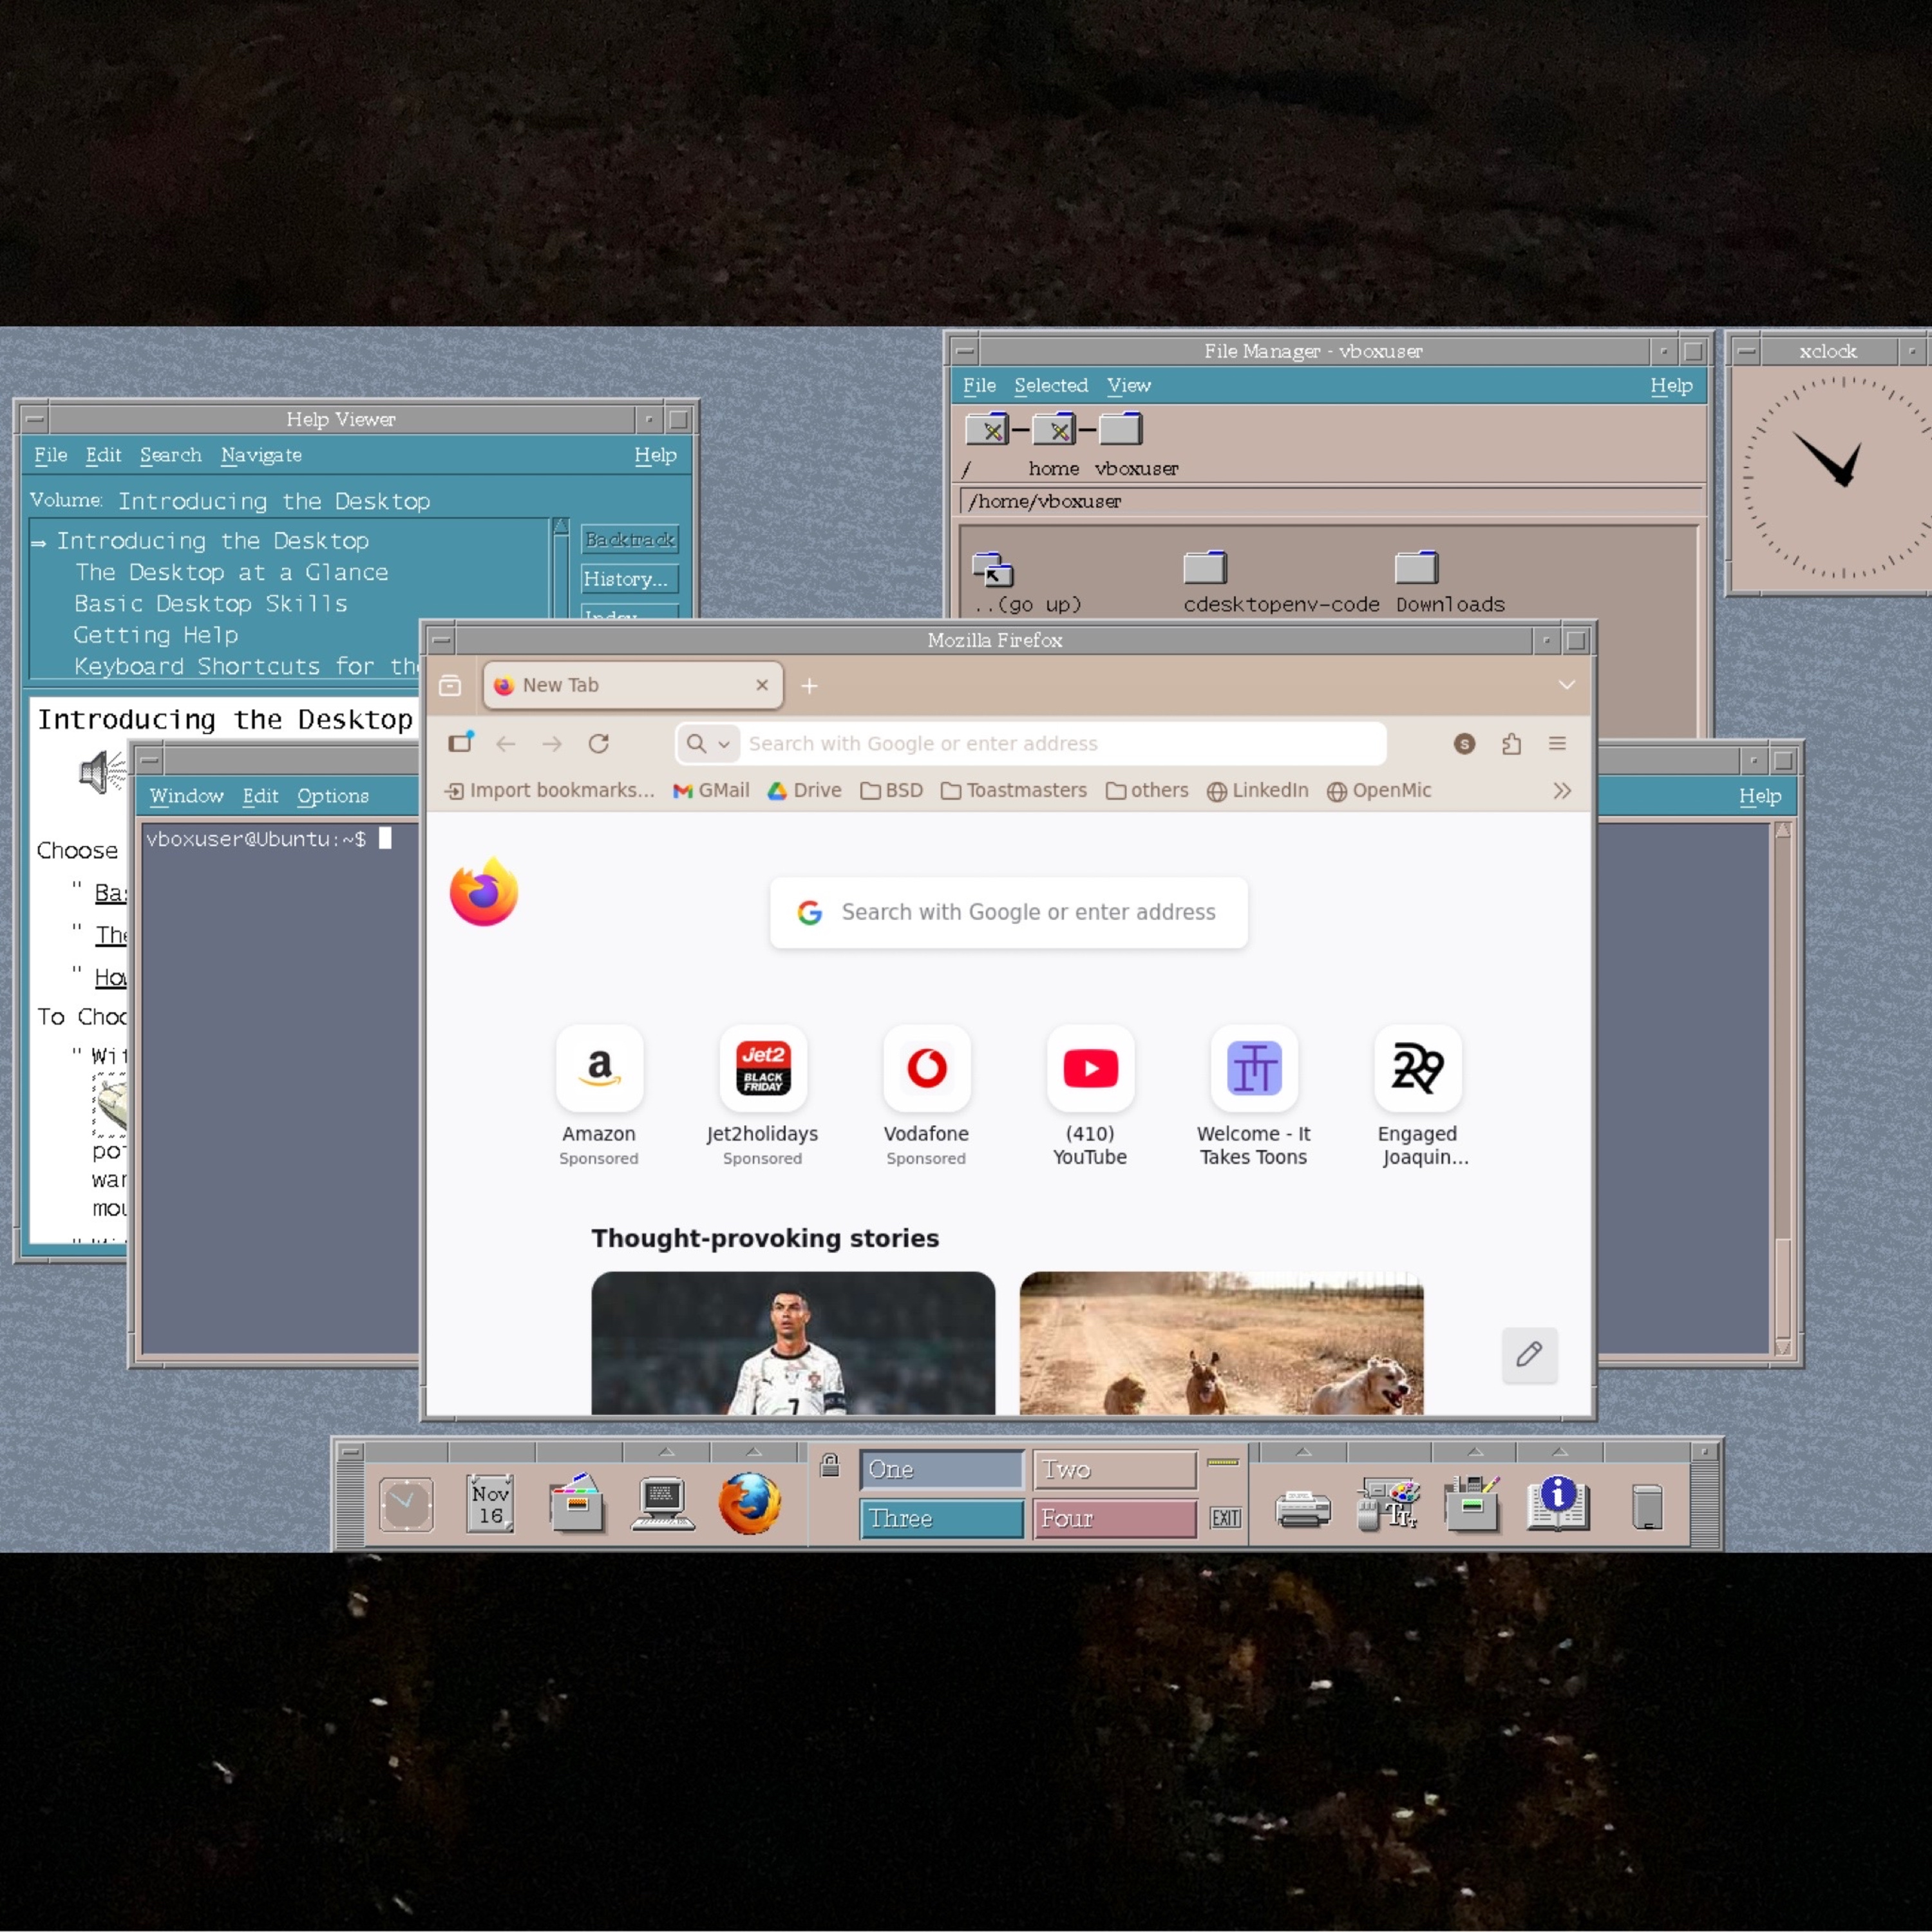1932x1932 pixels.
Task: Click the lock screen padlock icon
Action: [829, 1466]
